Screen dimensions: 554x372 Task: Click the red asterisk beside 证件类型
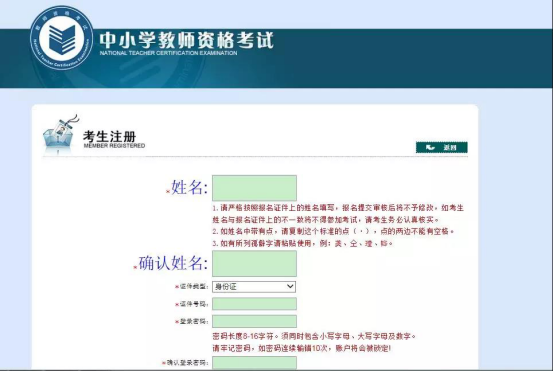[x=177, y=287]
